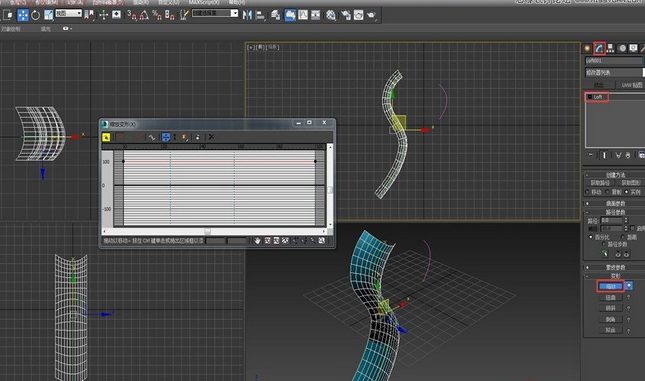This screenshot has height=381, width=645.
Task: Select the Loft entry in modifier stack
Action: [x=597, y=97]
